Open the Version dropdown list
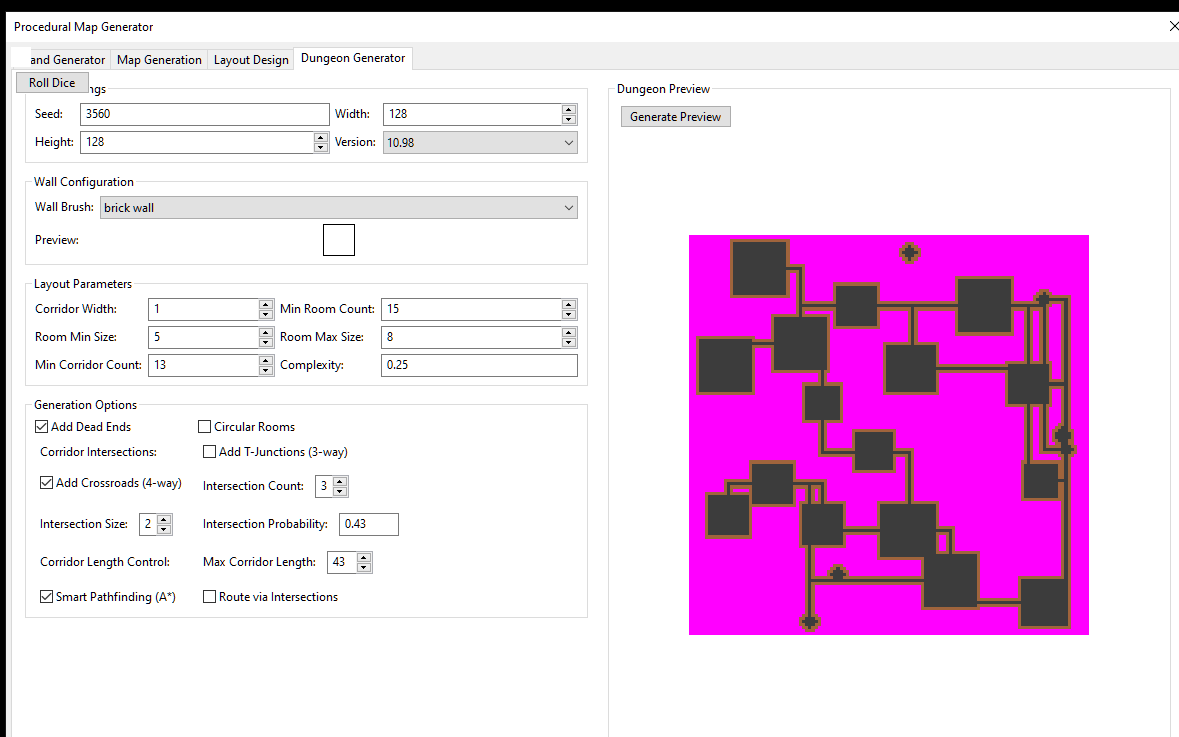 click(x=568, y=142)
